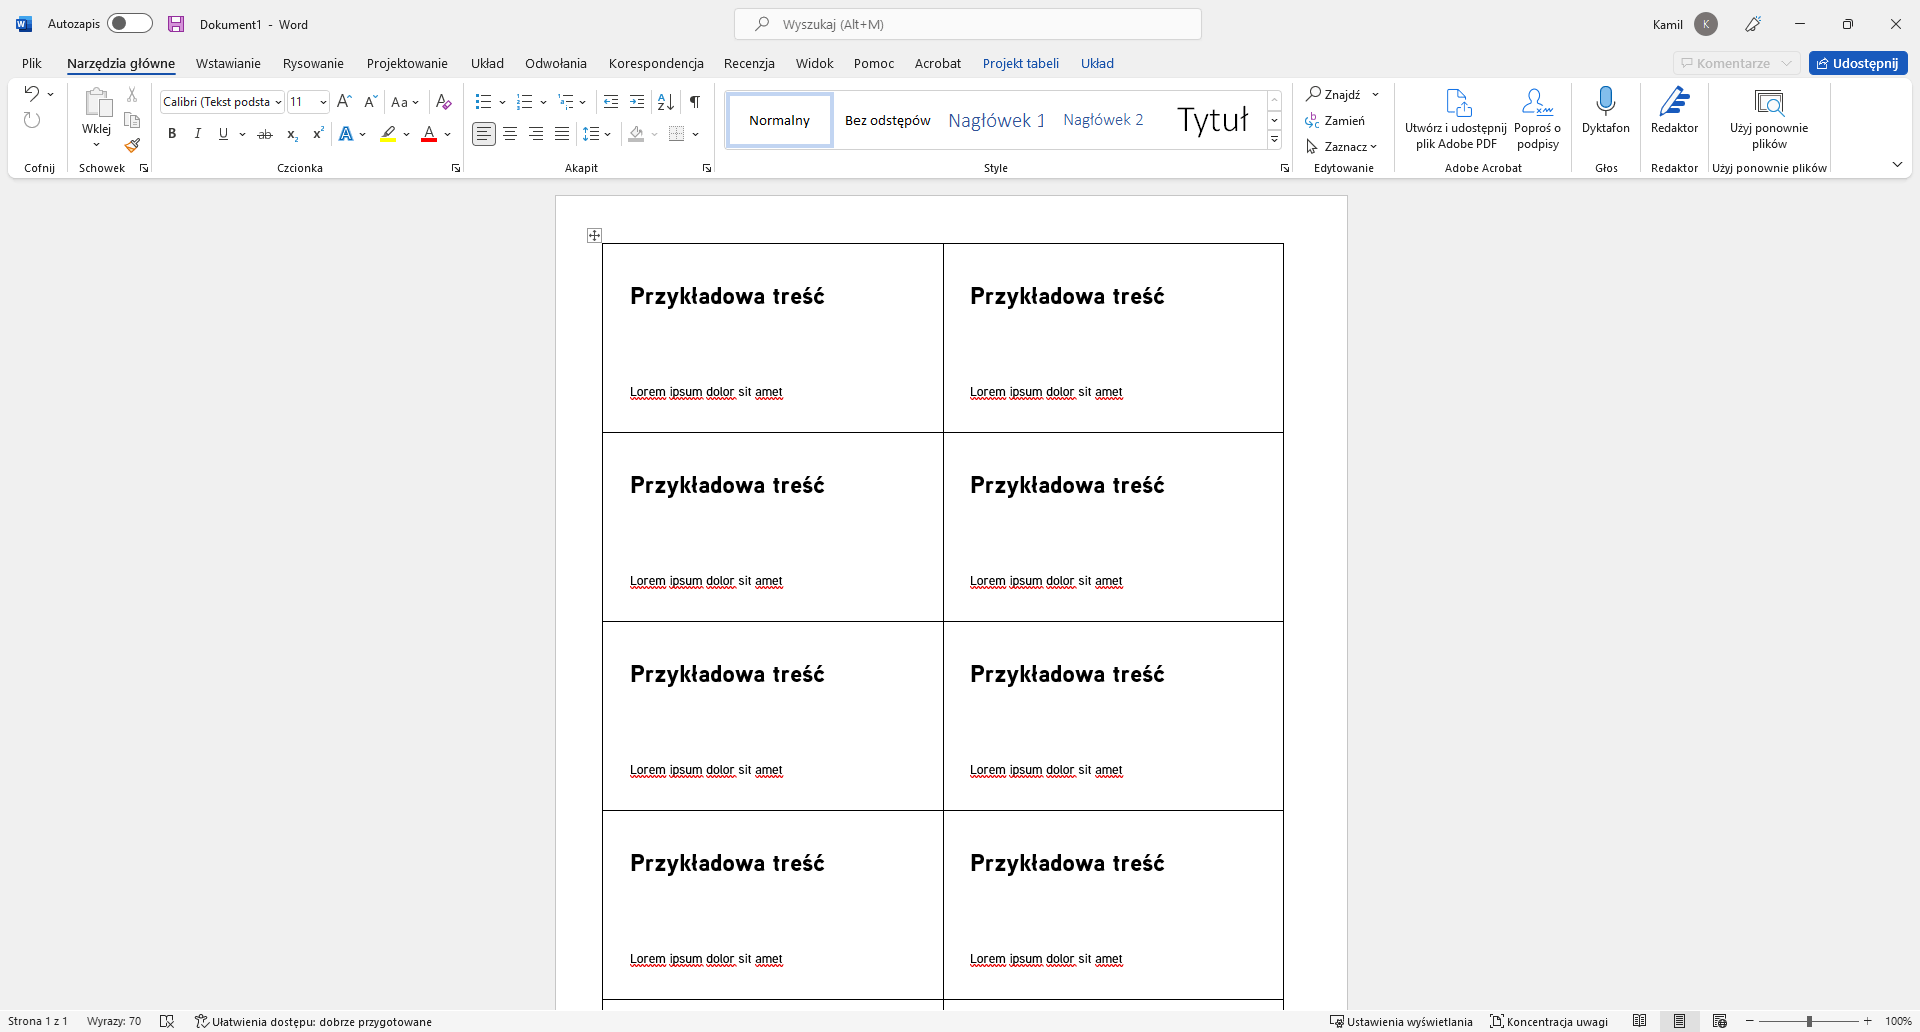This screenshot has width=1920, height=1032.
Task: Click the Udostępnij button
Action: [1858, 63]
